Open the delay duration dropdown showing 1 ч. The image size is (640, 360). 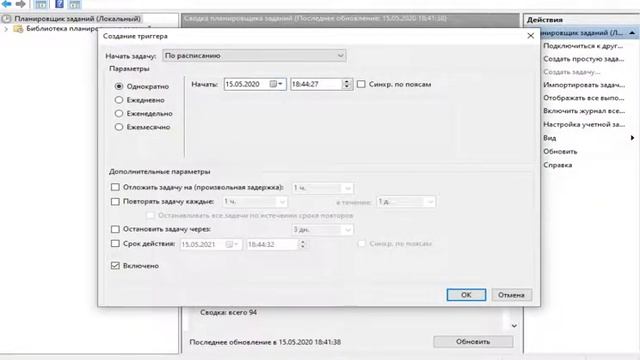tap(322, 188)
